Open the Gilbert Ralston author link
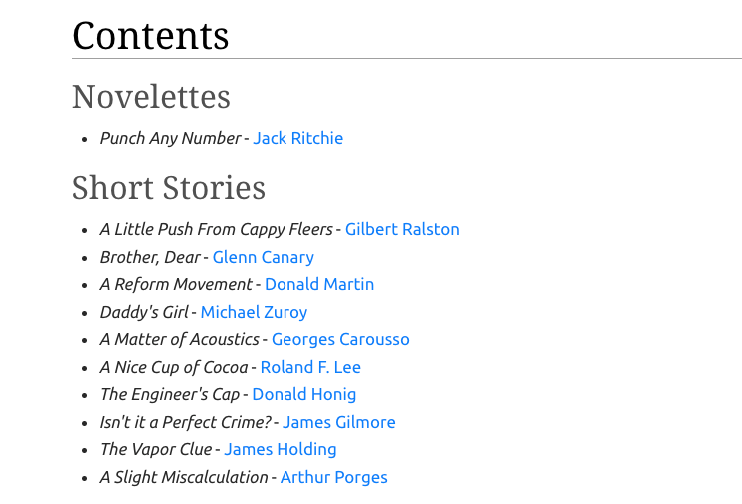This screenshot has height=504, width=742. (x=402, y=229)
